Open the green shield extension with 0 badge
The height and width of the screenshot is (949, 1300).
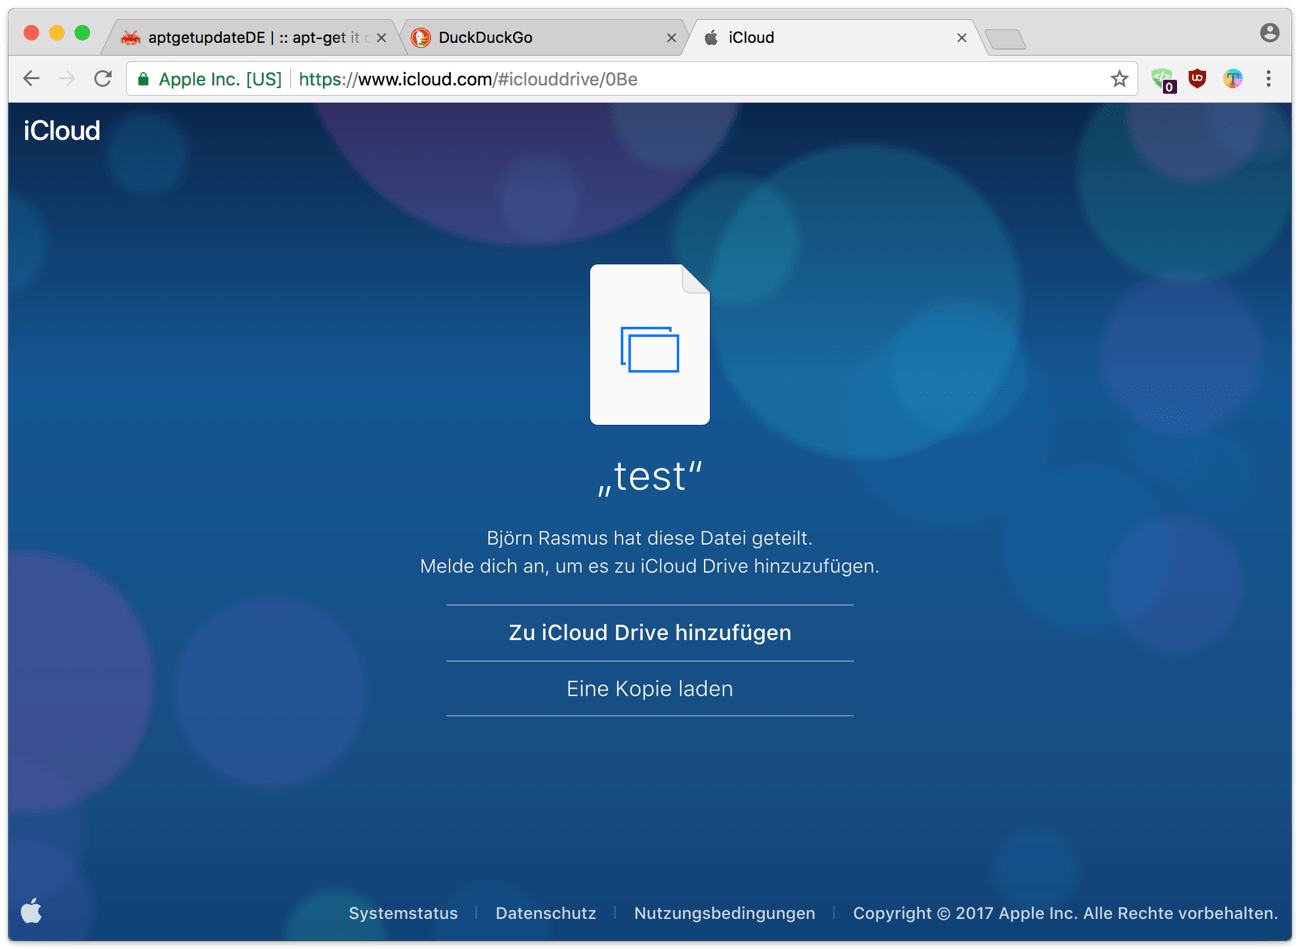point(1163,80)
